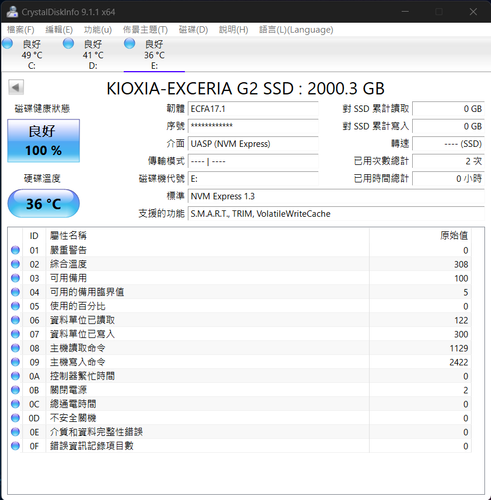This screenshot has width=491, height=500.
Task: Click the masked serial number field
Action: (253, 126)
